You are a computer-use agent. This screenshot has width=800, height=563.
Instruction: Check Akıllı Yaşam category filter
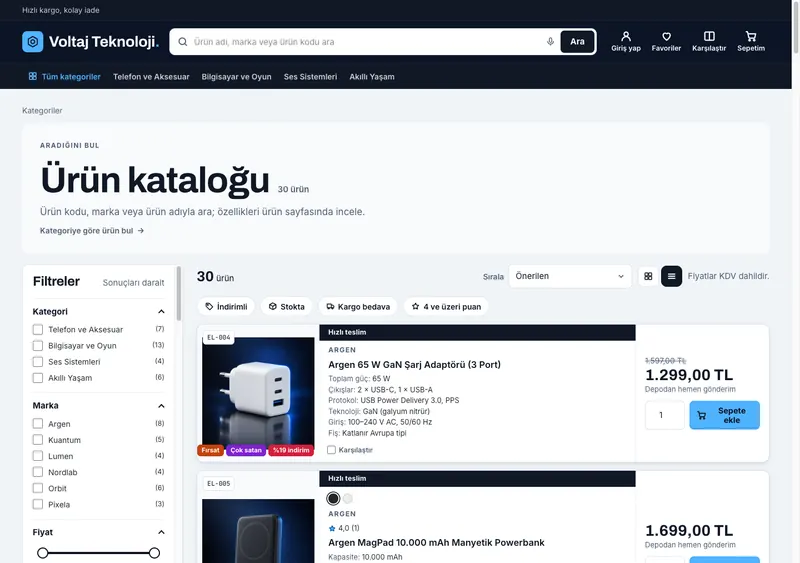[x=38, y=378]
